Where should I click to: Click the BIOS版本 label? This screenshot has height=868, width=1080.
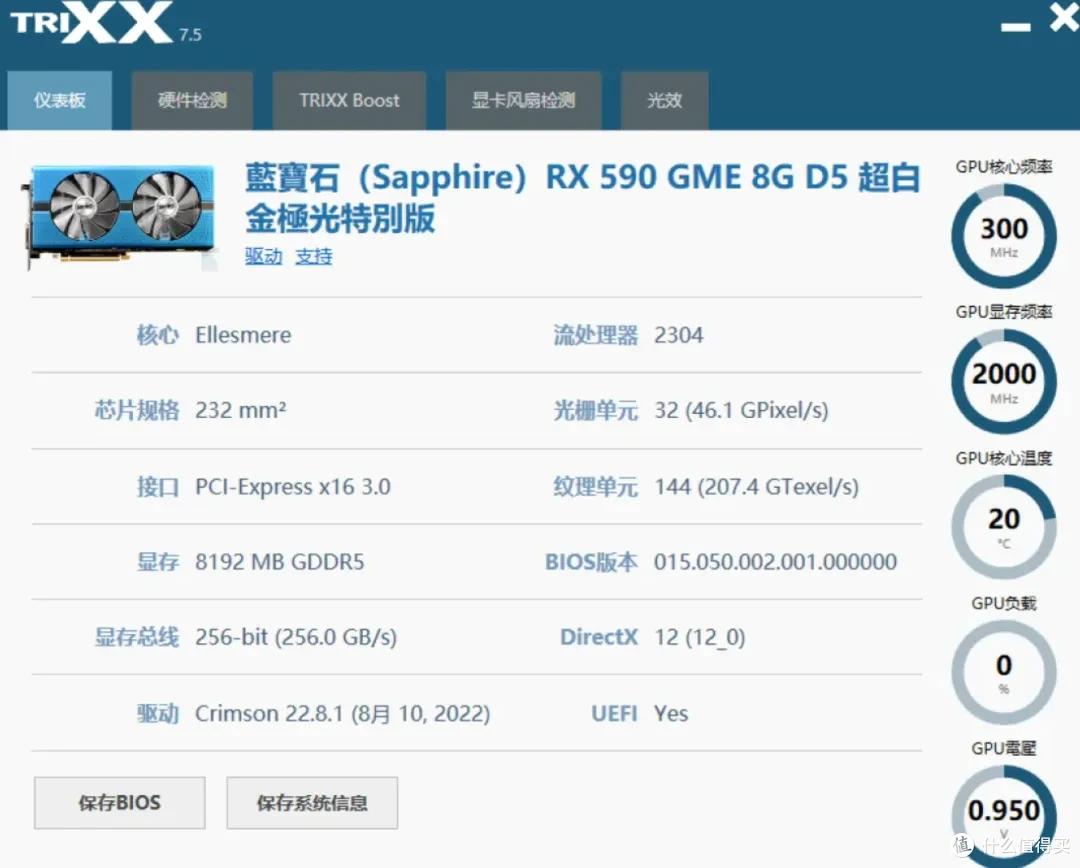point(591,562)
